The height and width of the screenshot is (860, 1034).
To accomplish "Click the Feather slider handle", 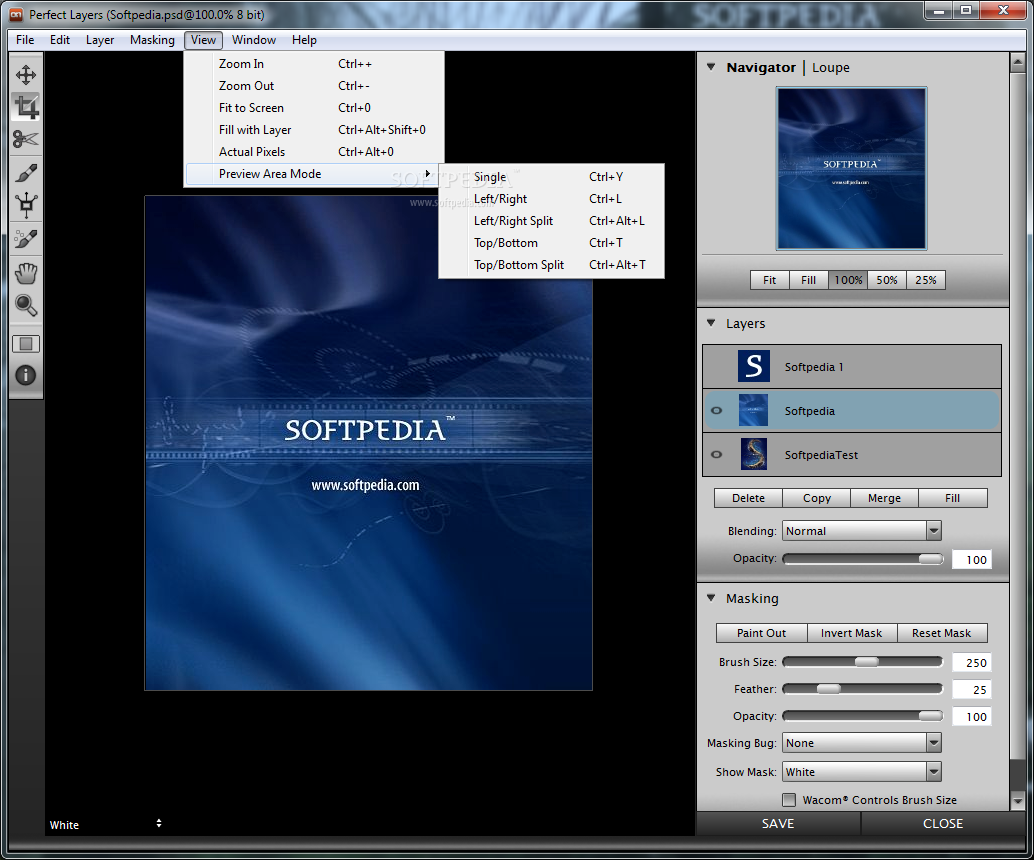I will [x=829, y=689].
